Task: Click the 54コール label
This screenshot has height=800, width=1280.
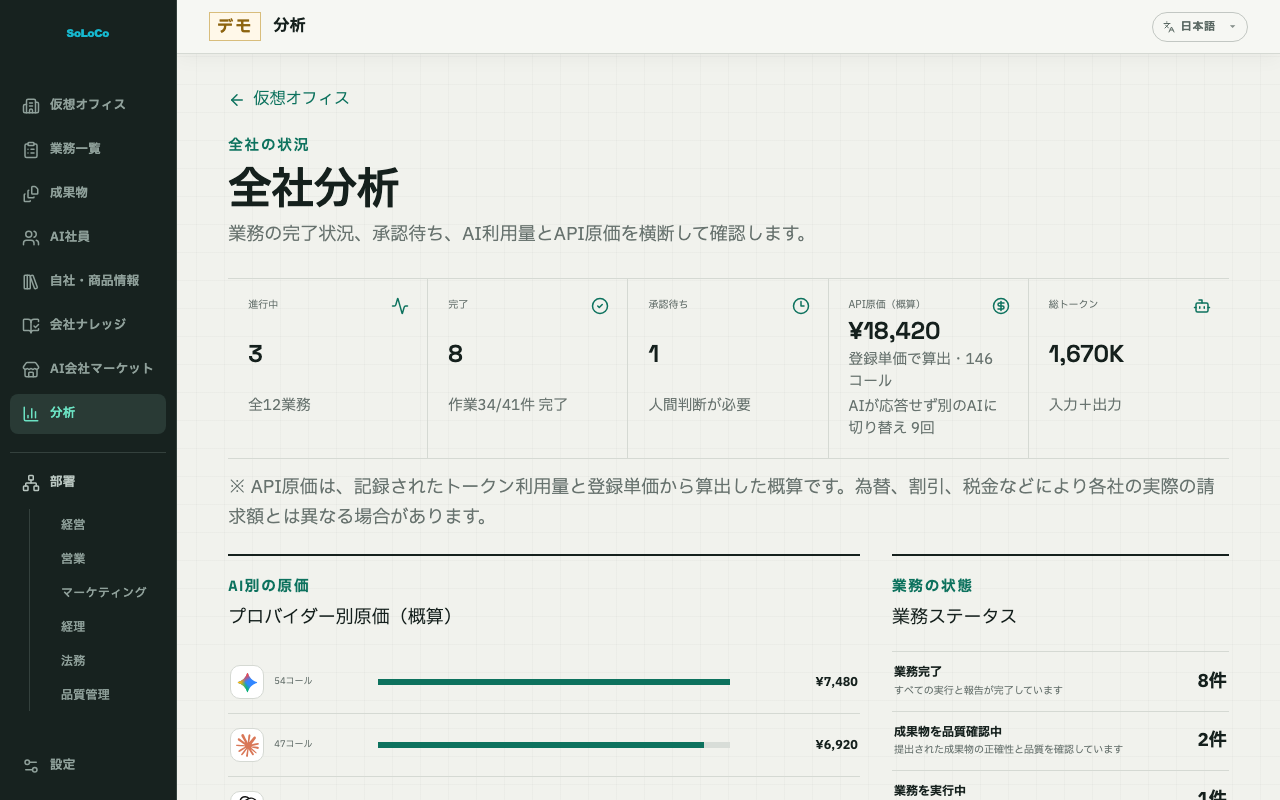Action: click(293, 681)
